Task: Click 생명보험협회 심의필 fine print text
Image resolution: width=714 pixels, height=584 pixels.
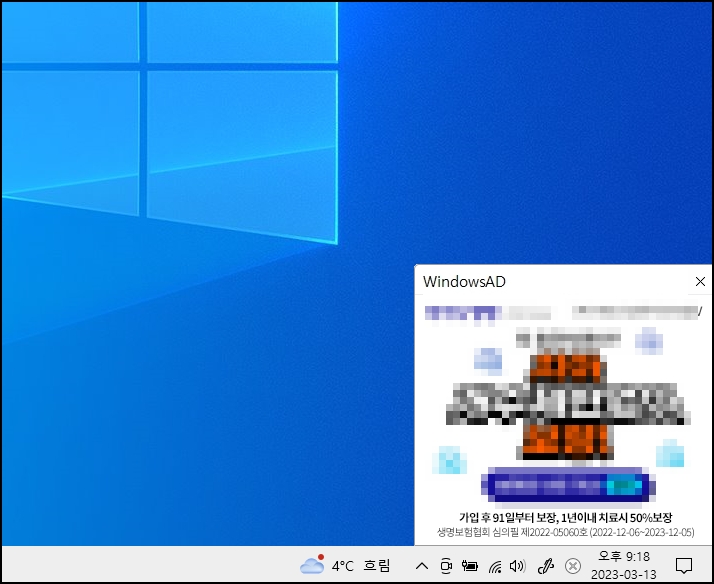Action: 566,532
